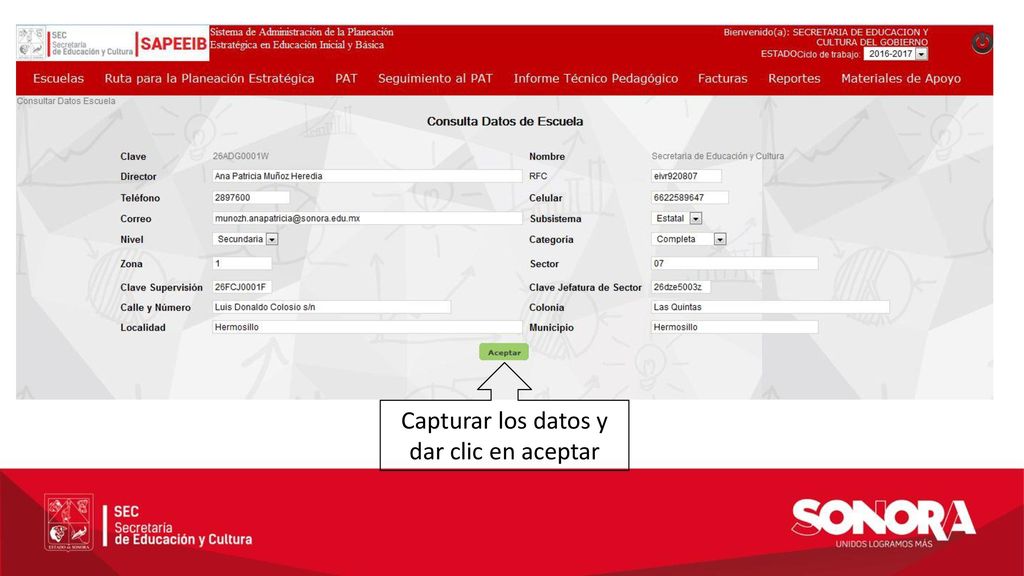This screenshot has width=1024, height=576.
Task: Click into the RFC field
Action: [x=686, y=176]
